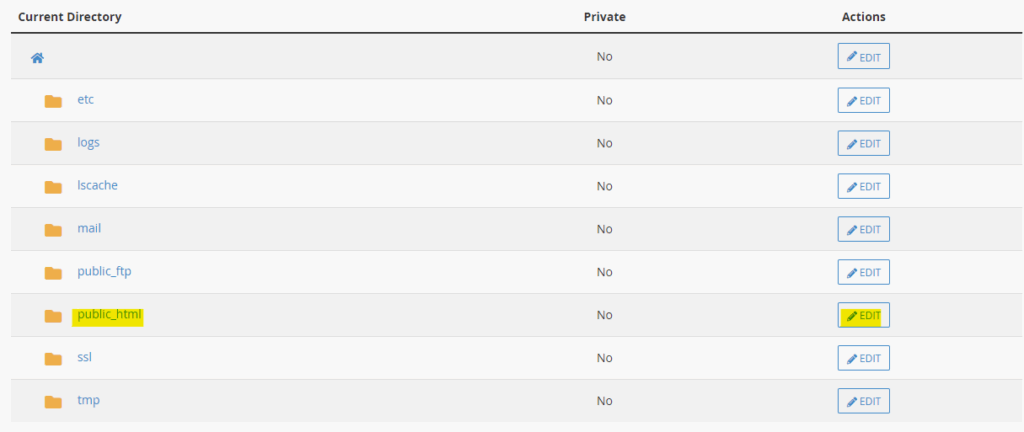1024x432 pixels.
Task: Click the logs folder icon
Action: (x=54, y=144)
